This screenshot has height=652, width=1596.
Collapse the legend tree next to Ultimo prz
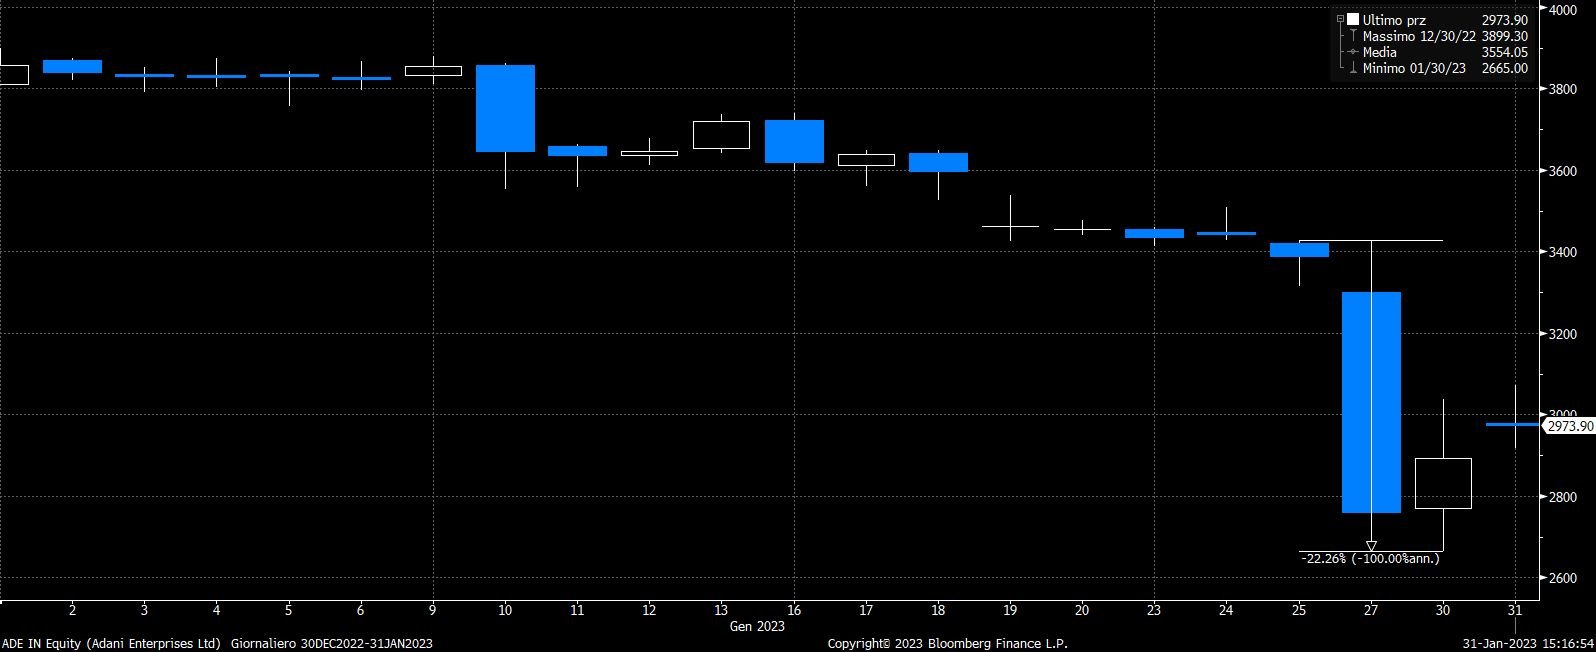tap(1340, 20)
